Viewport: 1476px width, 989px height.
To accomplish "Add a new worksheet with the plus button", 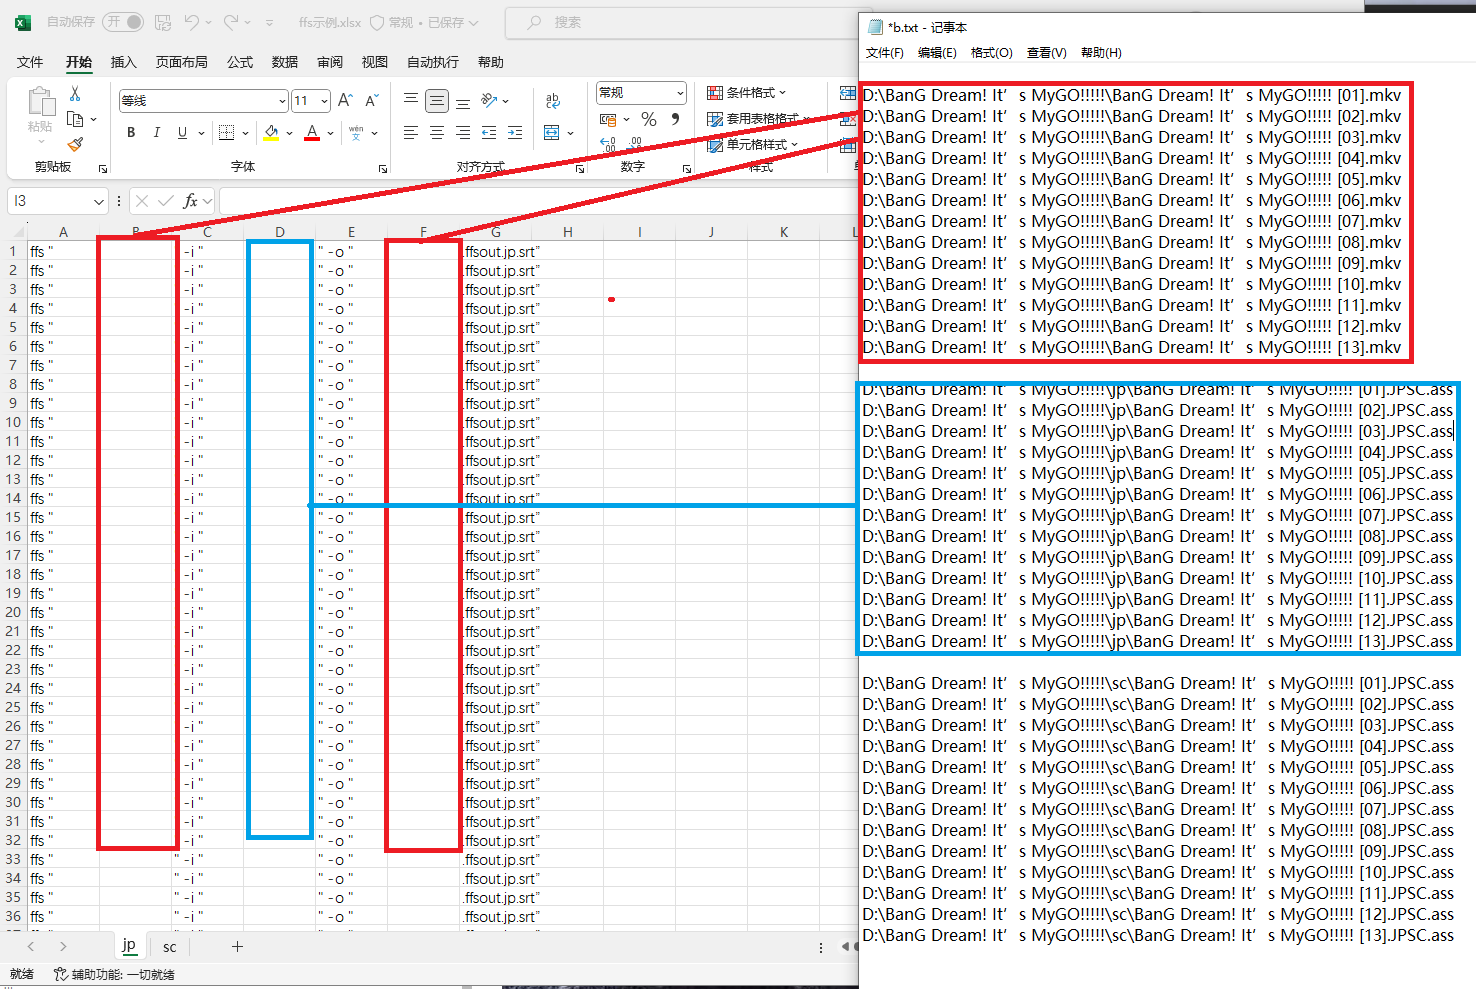I will (237, 946).
